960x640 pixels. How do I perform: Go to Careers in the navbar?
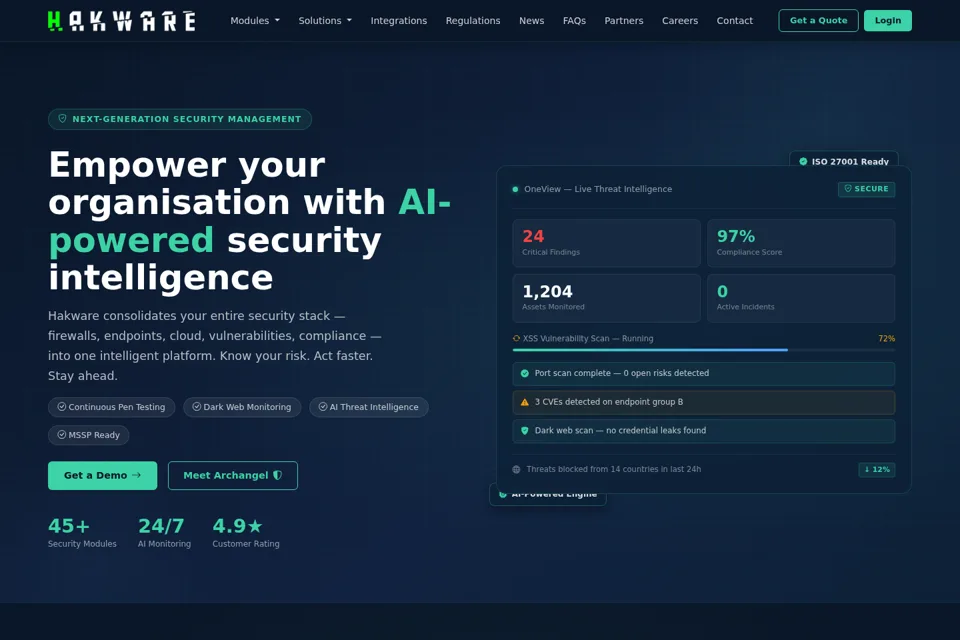pyautogui.click(x=680, y=21)
